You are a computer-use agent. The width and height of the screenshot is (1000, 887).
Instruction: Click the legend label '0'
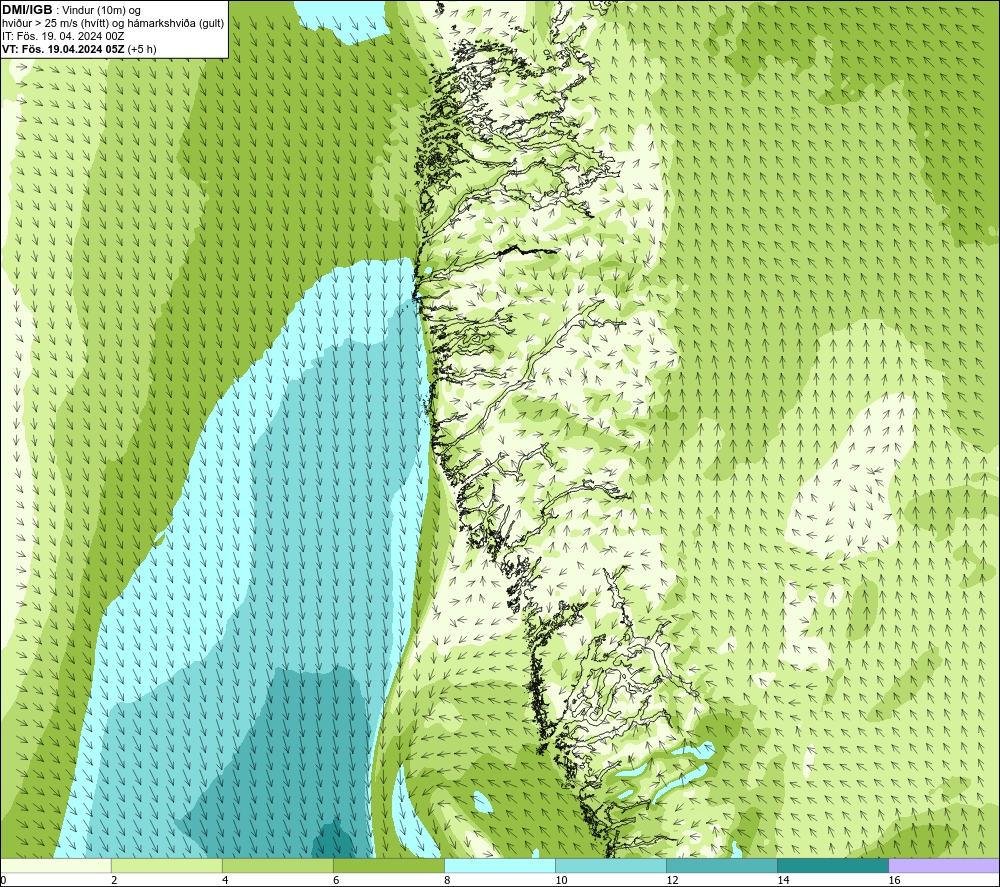(3, 881)
